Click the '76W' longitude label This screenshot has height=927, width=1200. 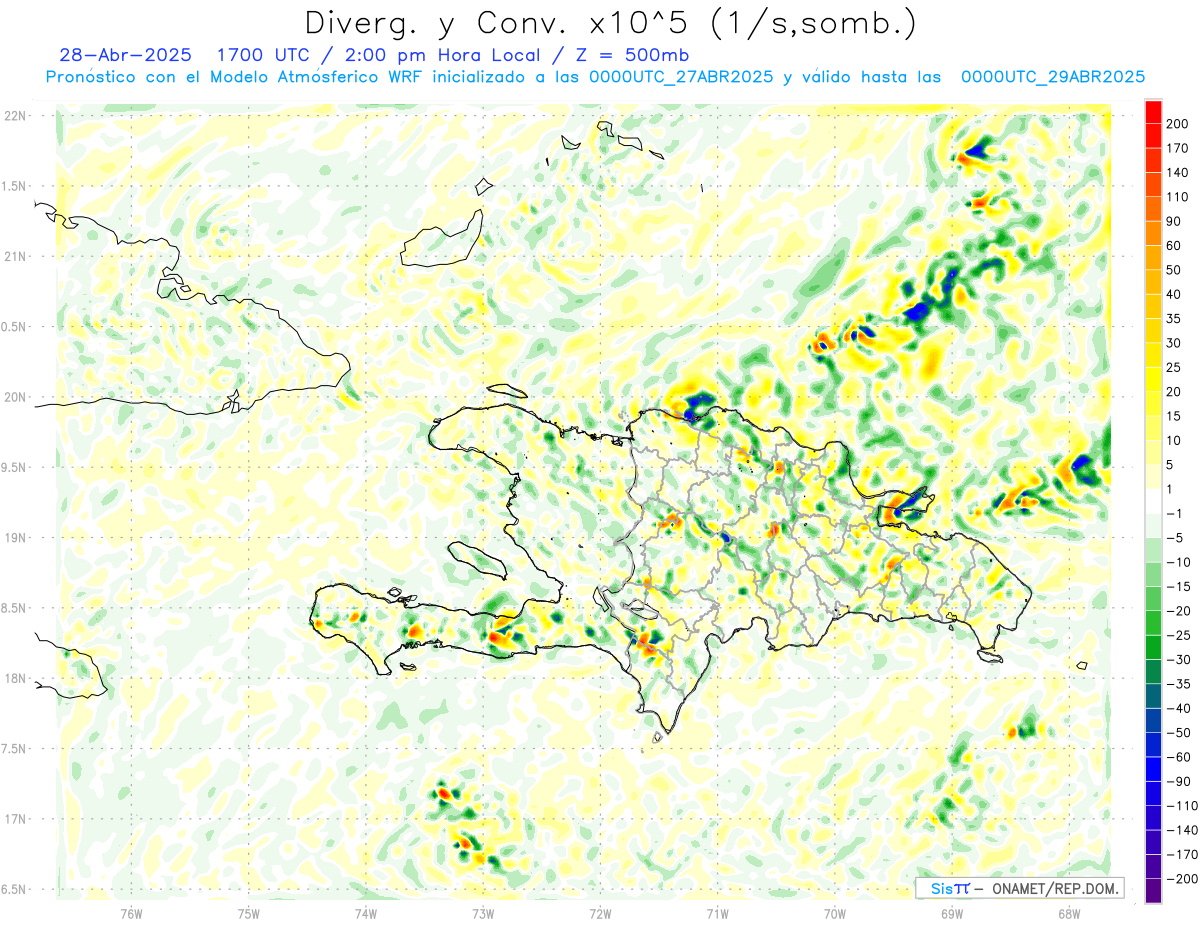(131, 914)
